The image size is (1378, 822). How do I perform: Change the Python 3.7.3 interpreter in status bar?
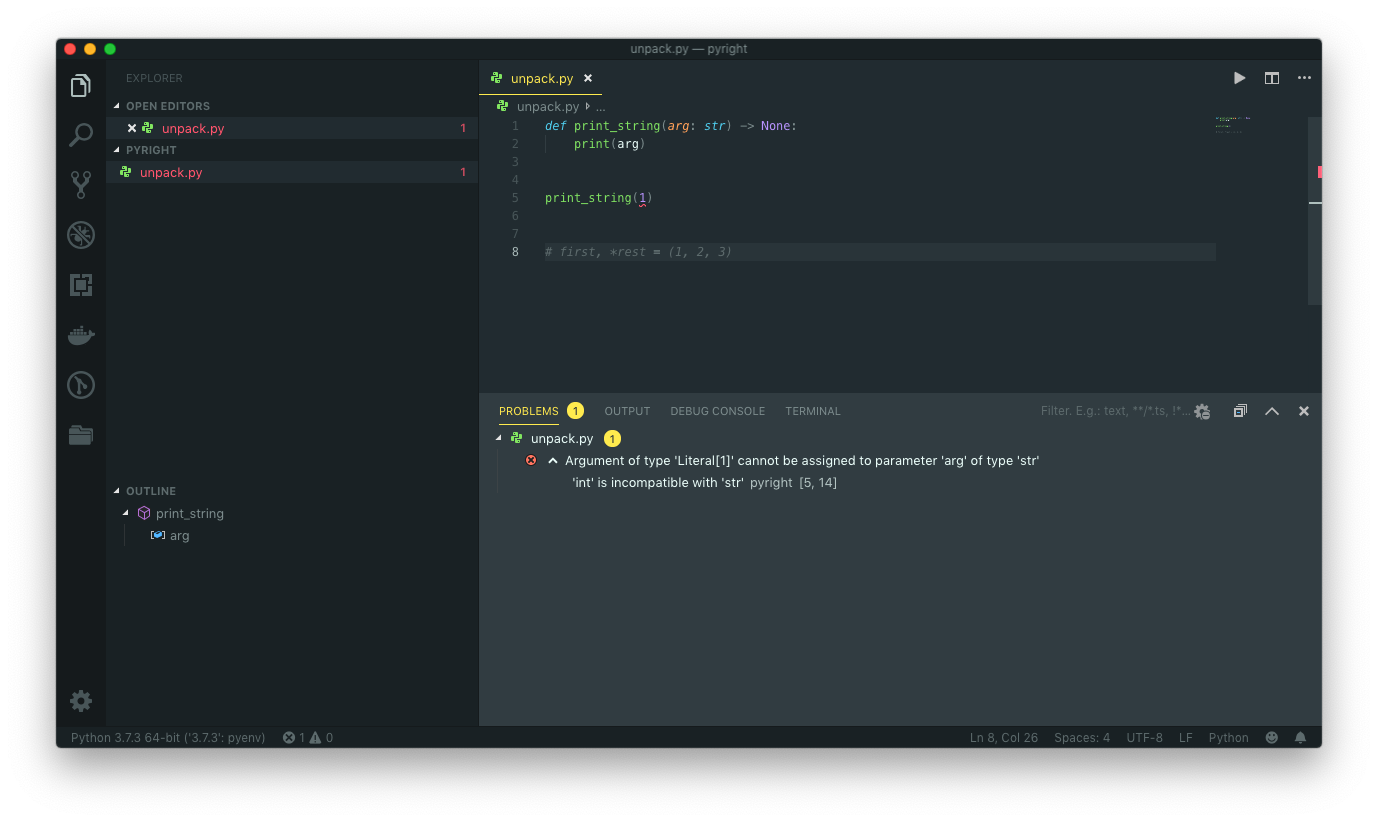pyautogui.click(x=165, y=737)
